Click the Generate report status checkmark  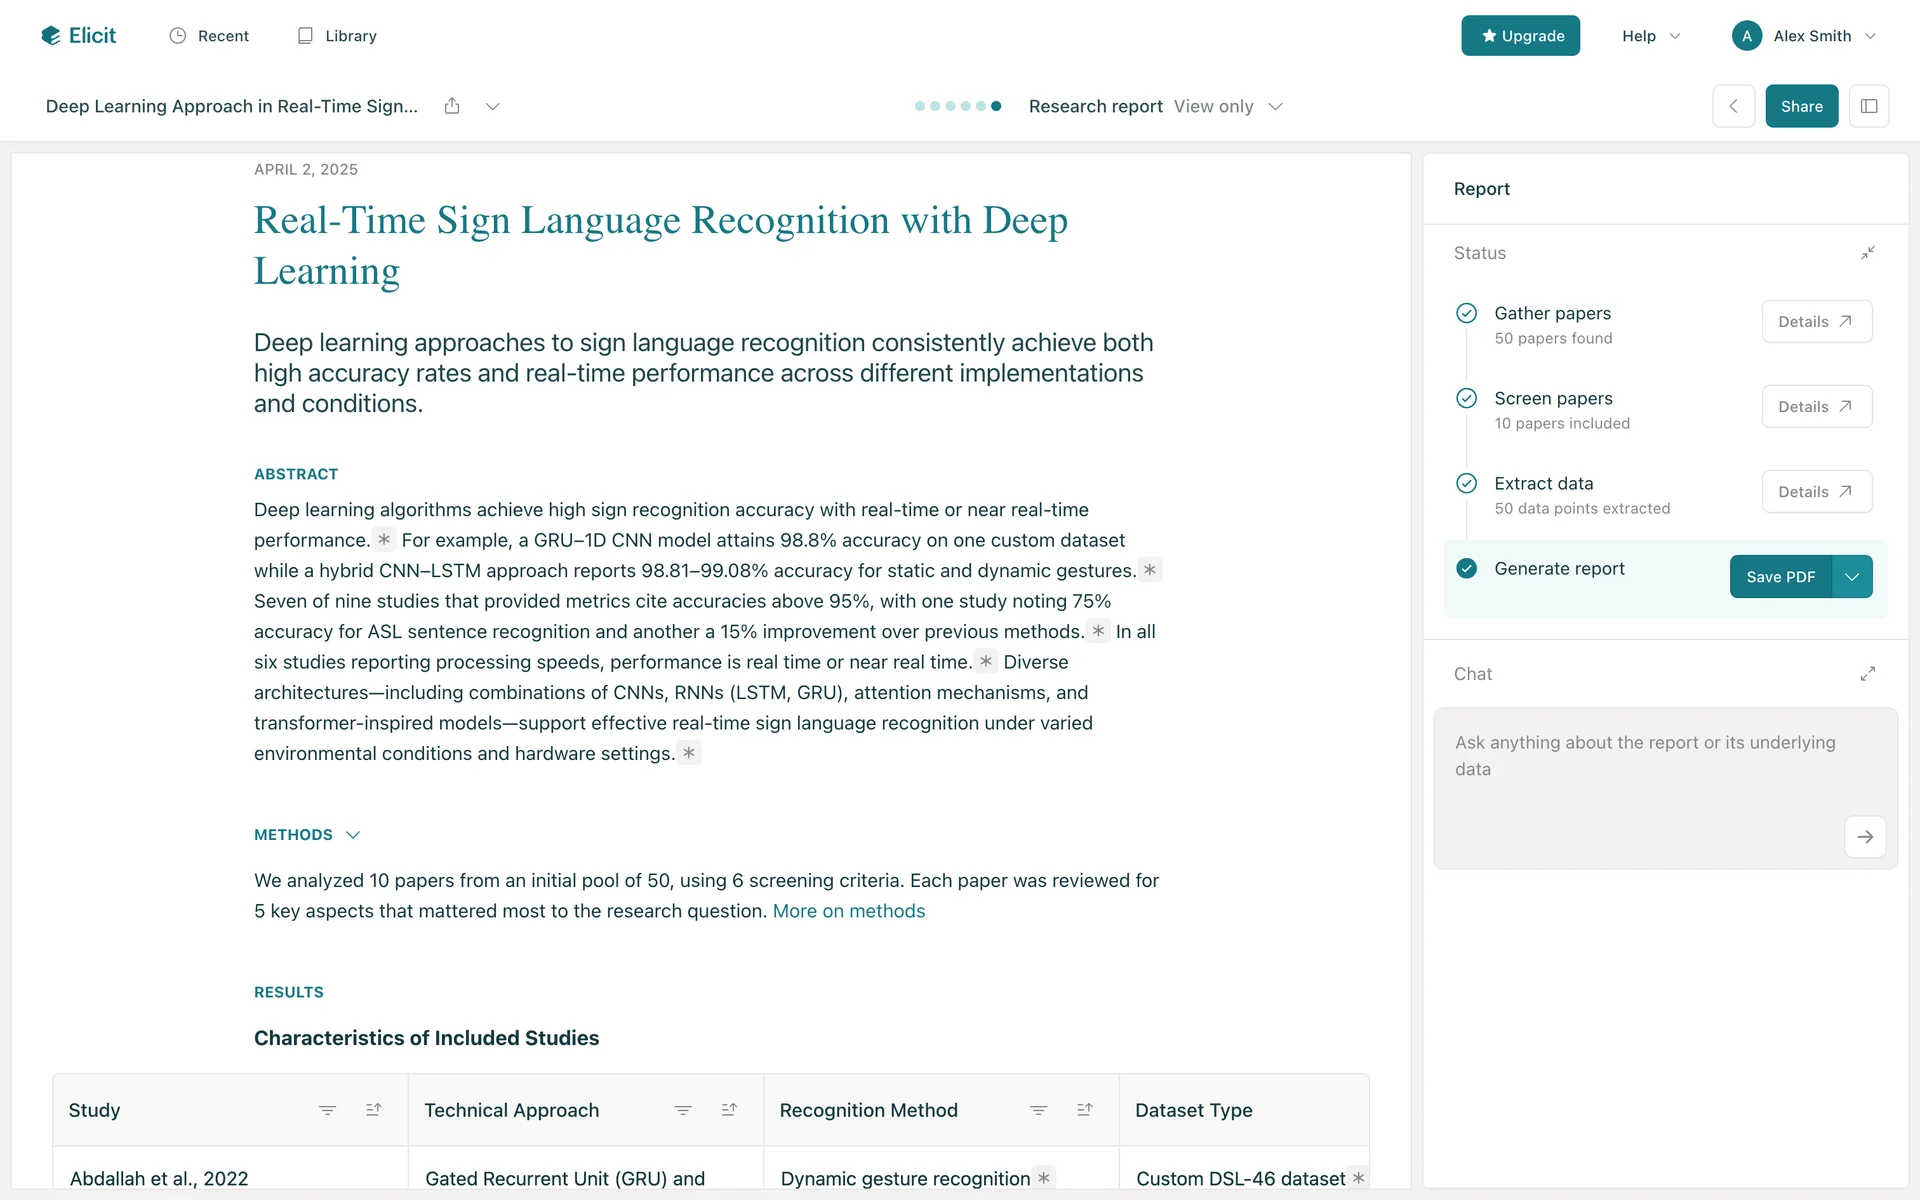tap(1466, 568)
